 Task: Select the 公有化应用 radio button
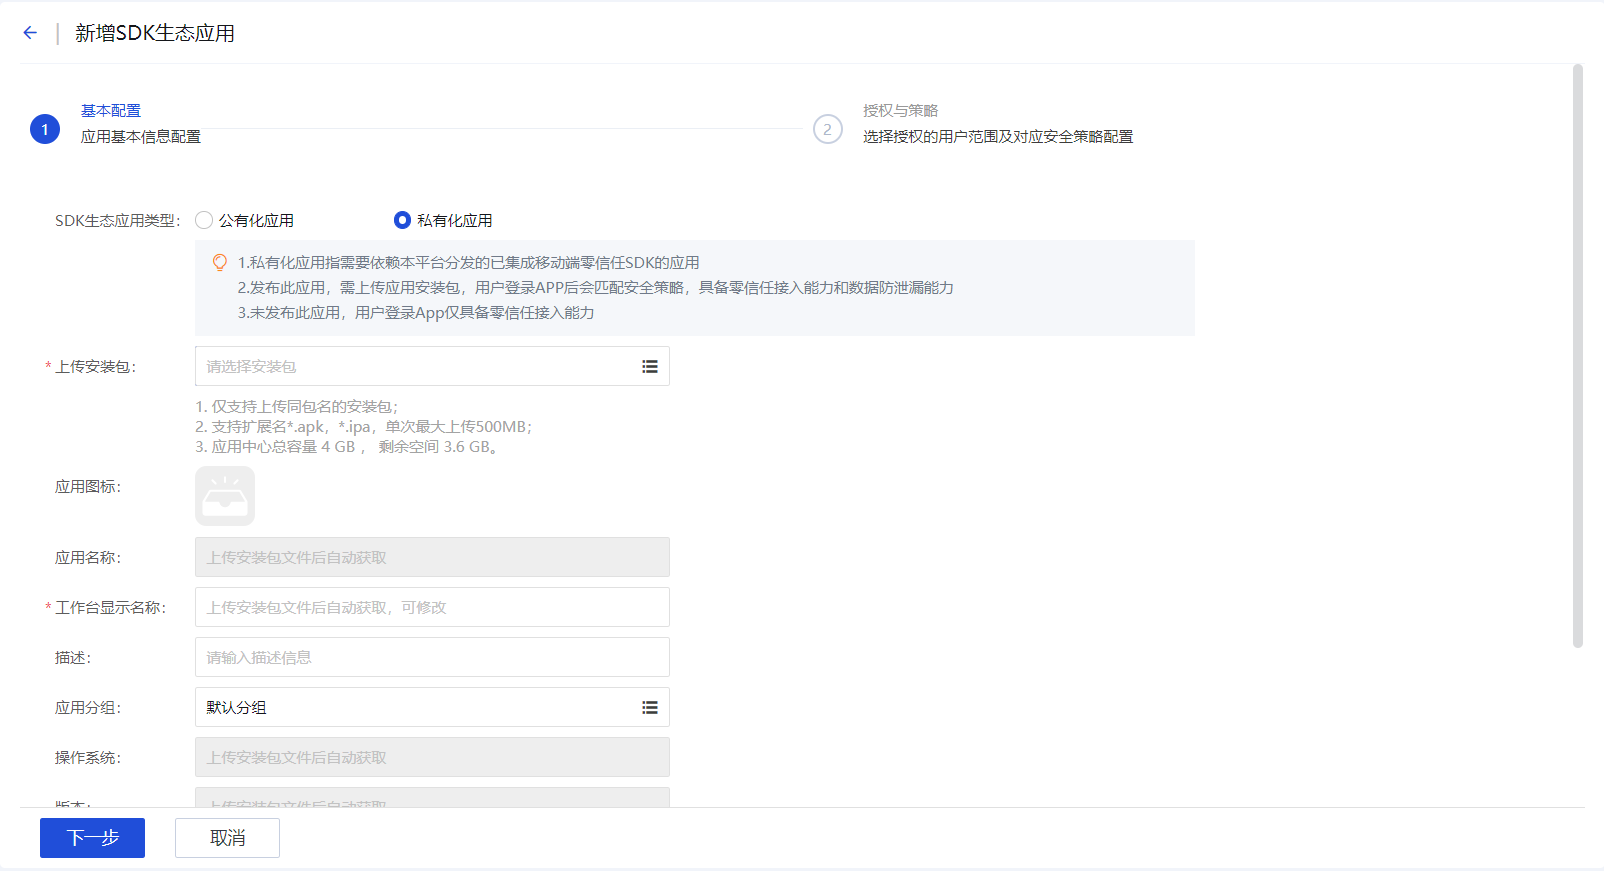[x=204, y=221]
